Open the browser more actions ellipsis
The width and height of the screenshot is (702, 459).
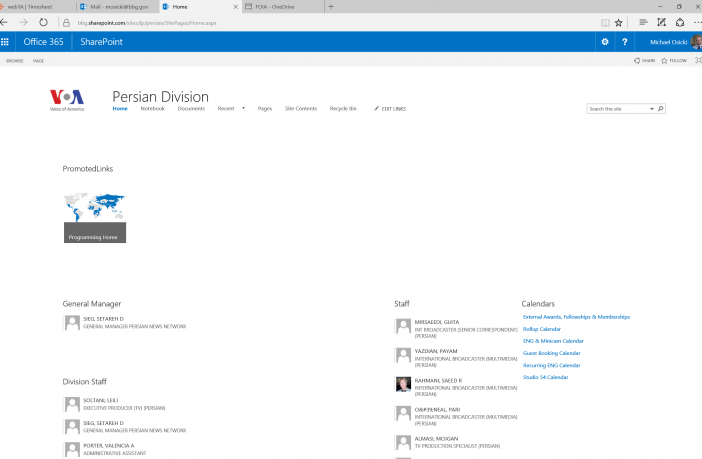pyautogui.click(x=697, y=22)
